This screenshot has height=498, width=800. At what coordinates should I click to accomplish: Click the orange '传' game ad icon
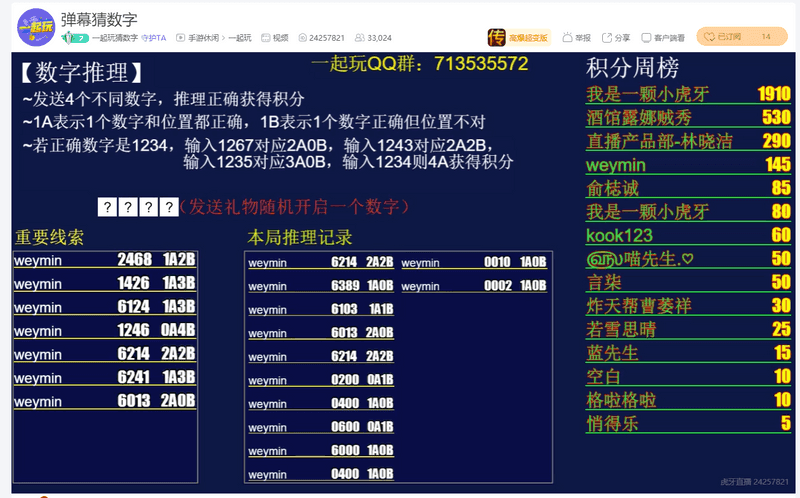496,37
